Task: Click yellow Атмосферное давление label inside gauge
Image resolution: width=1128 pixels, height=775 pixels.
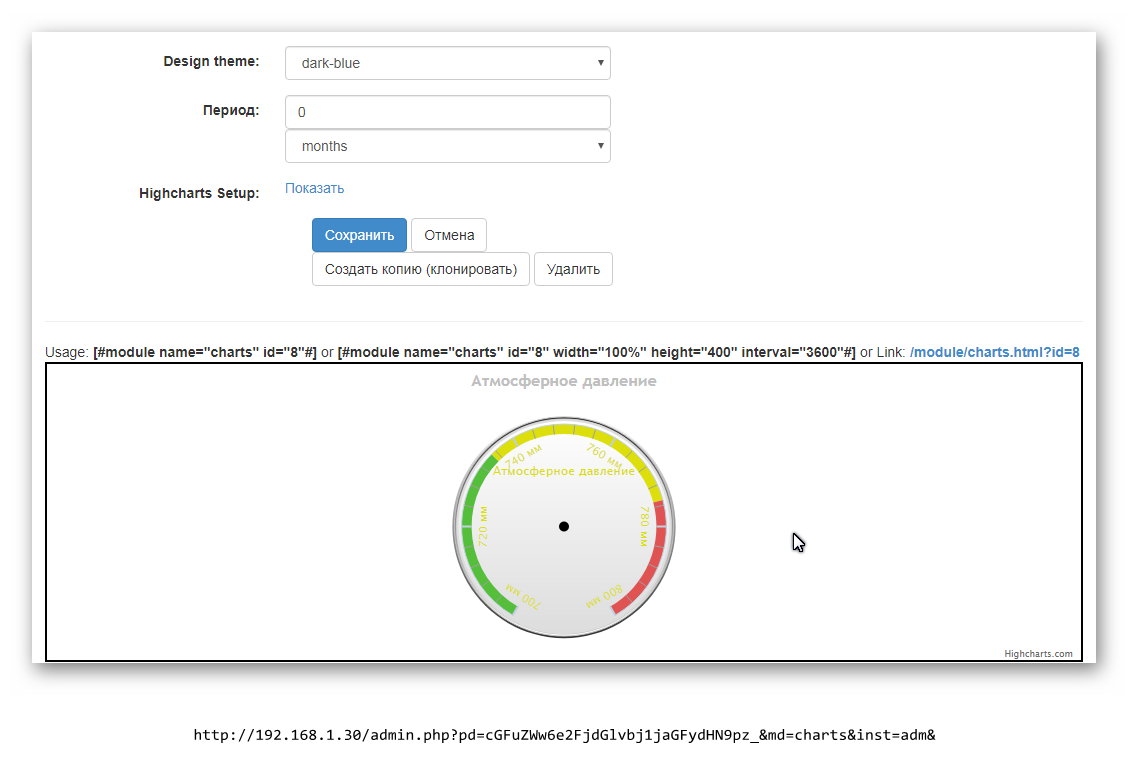Action: [x=564, y=471]
